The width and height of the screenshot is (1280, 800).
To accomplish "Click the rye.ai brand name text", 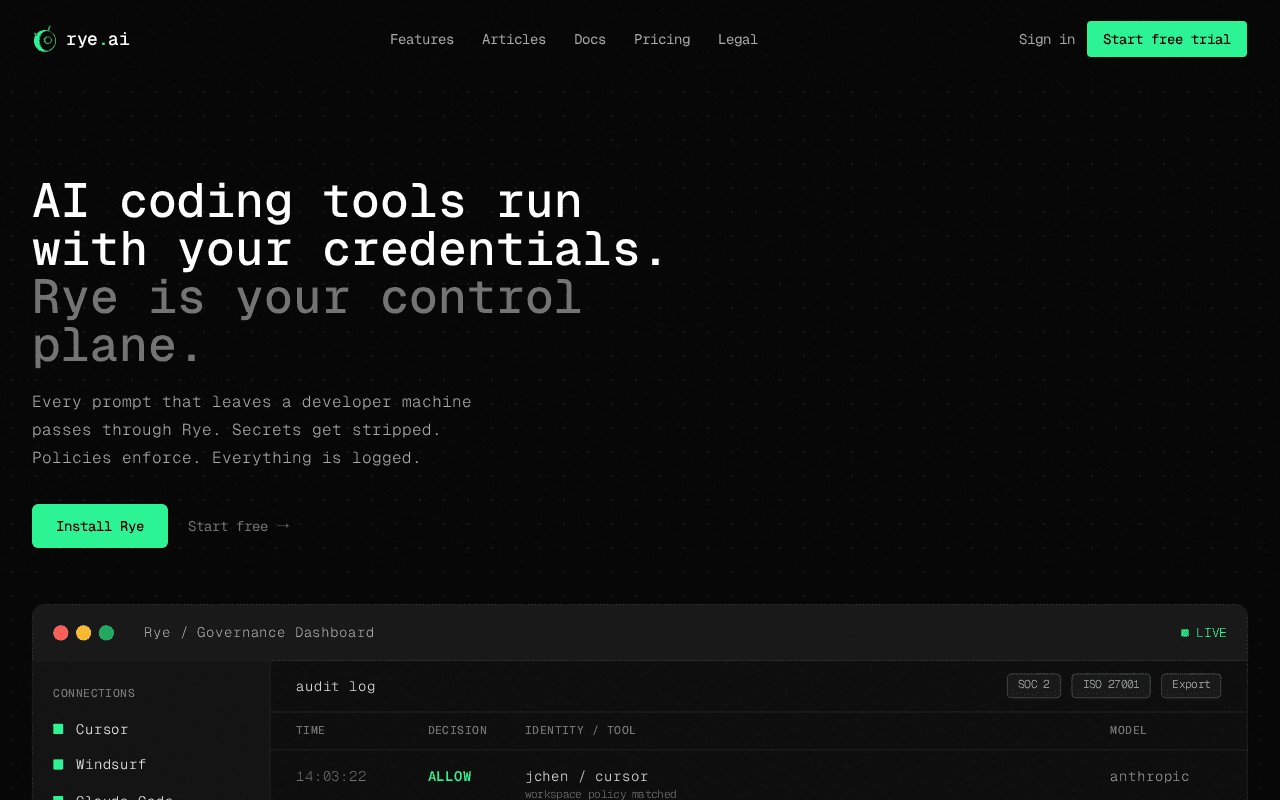I will [x=98, y=39].
